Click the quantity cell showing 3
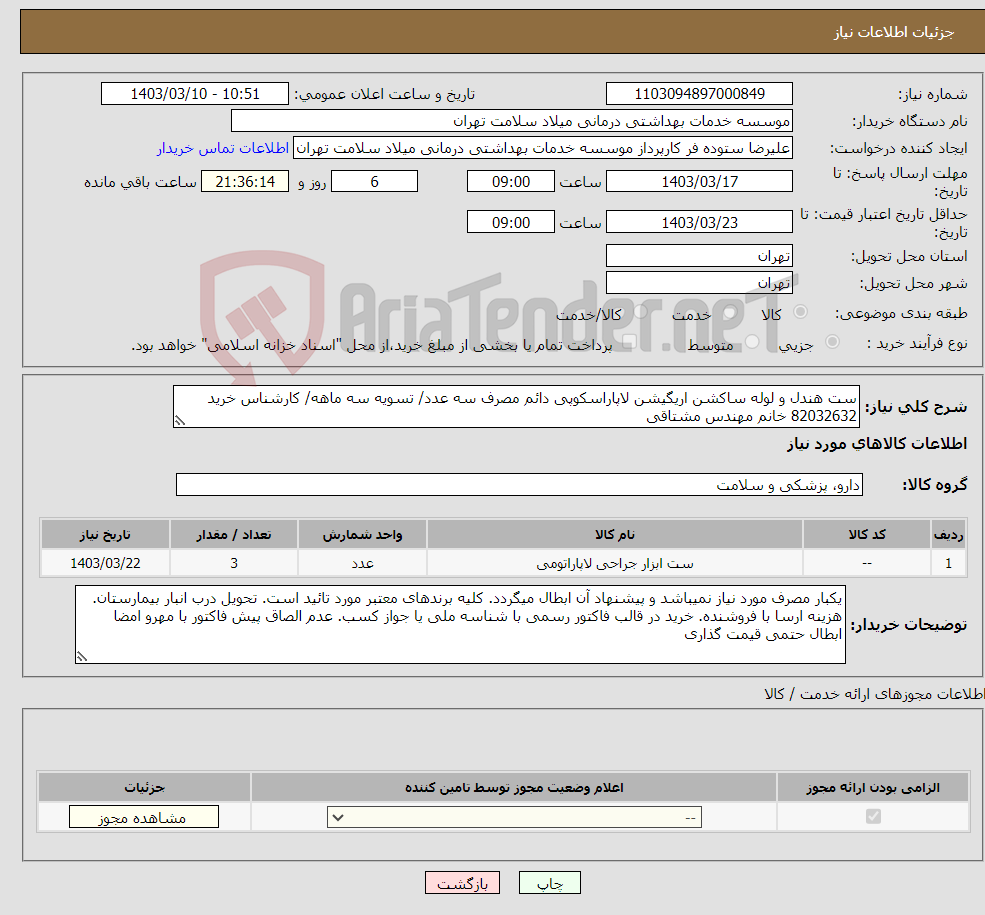 click(x=234, y=563)
